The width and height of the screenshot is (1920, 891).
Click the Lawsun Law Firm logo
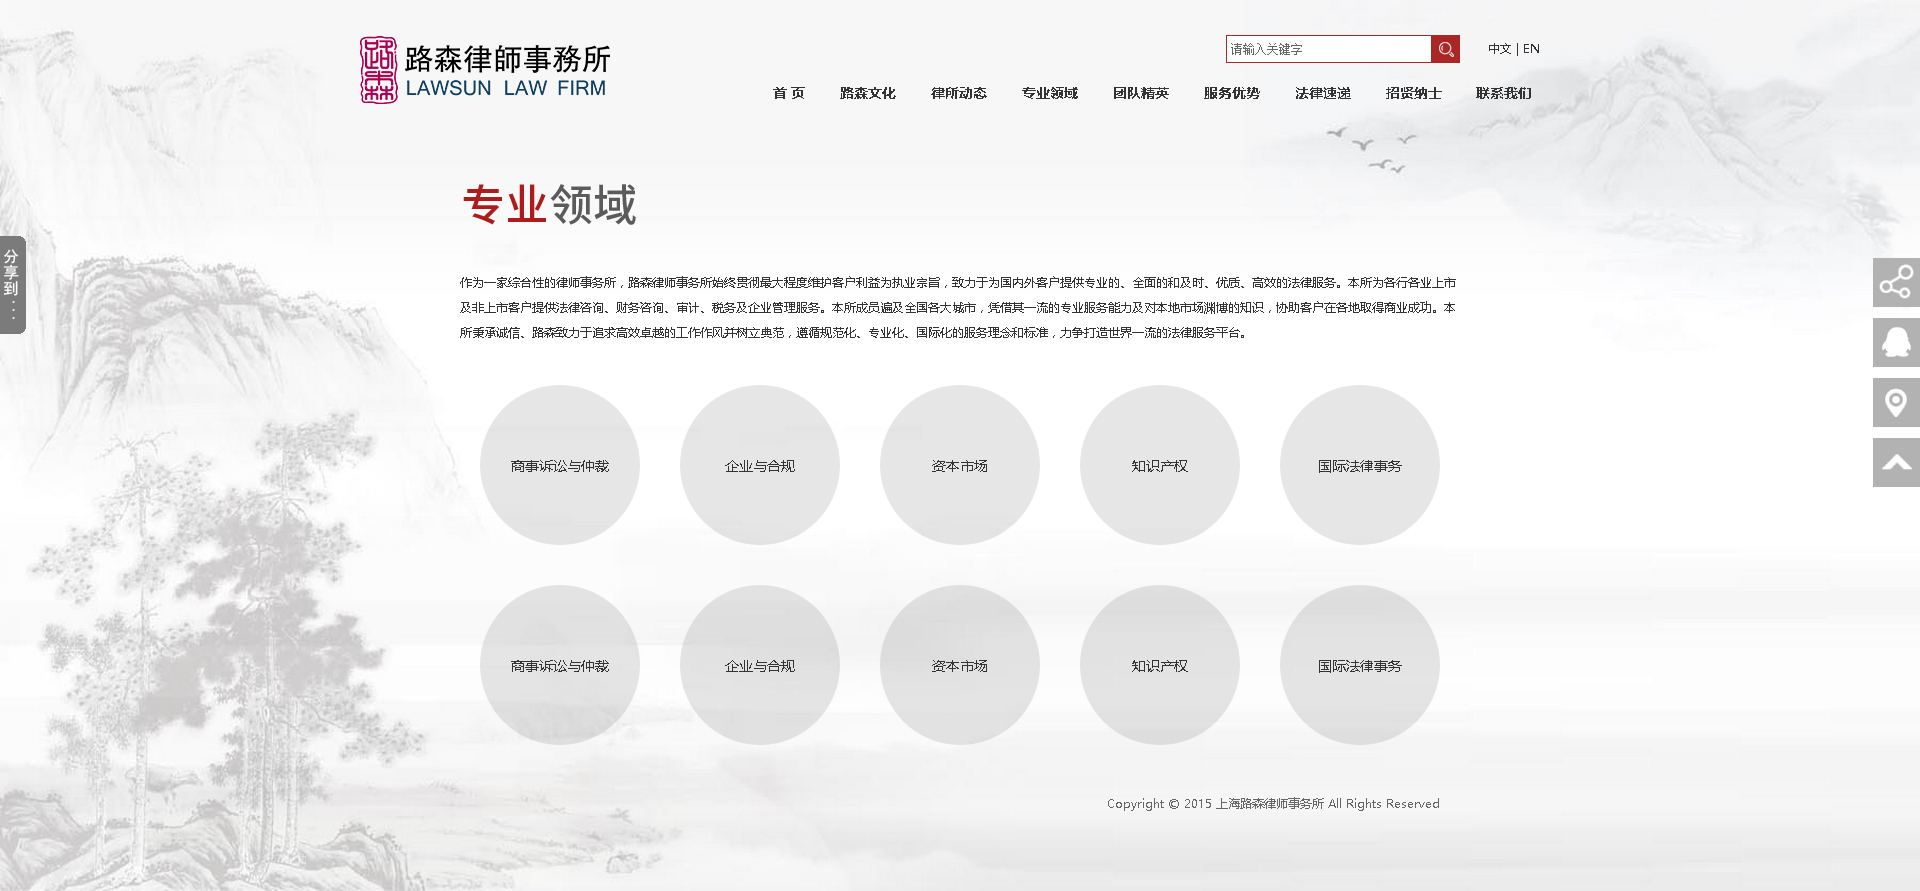(485, 70)
